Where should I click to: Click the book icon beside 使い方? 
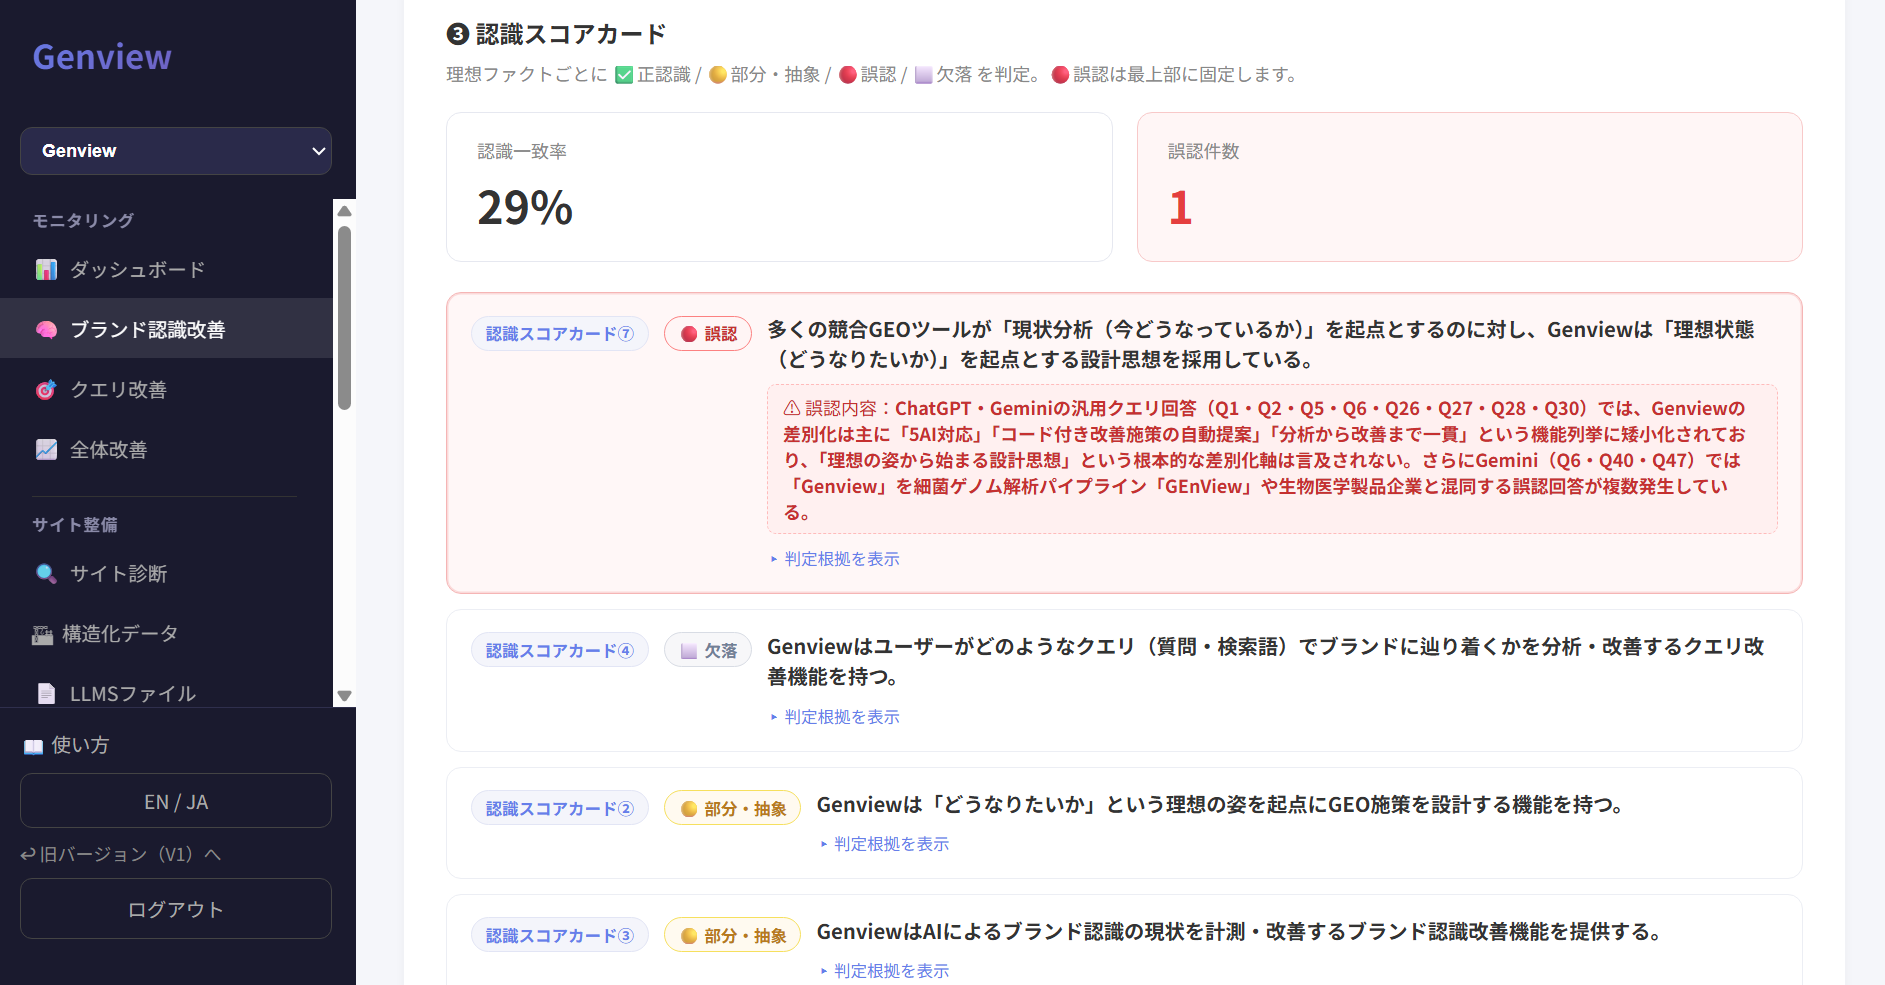(33, 746)
